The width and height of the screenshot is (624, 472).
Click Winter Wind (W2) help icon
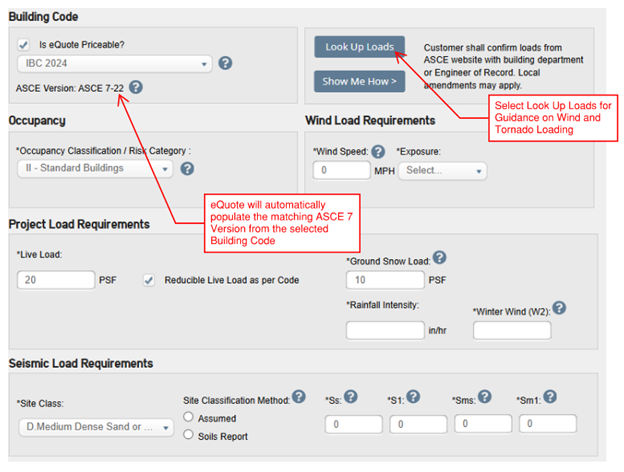pyautogui.click(x=559, y=307)
